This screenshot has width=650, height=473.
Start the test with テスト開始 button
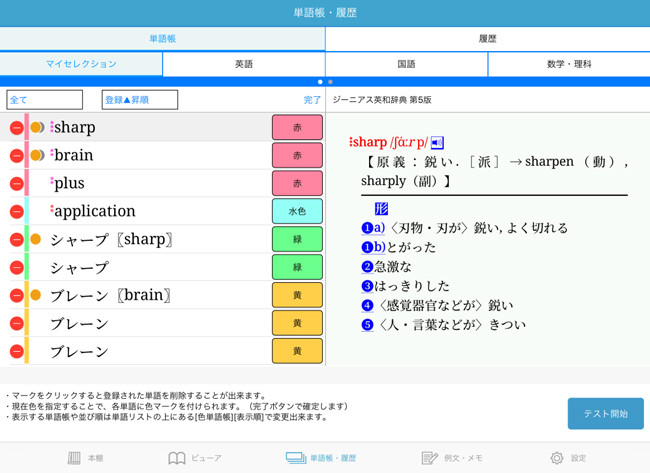[x=606, y=414]
